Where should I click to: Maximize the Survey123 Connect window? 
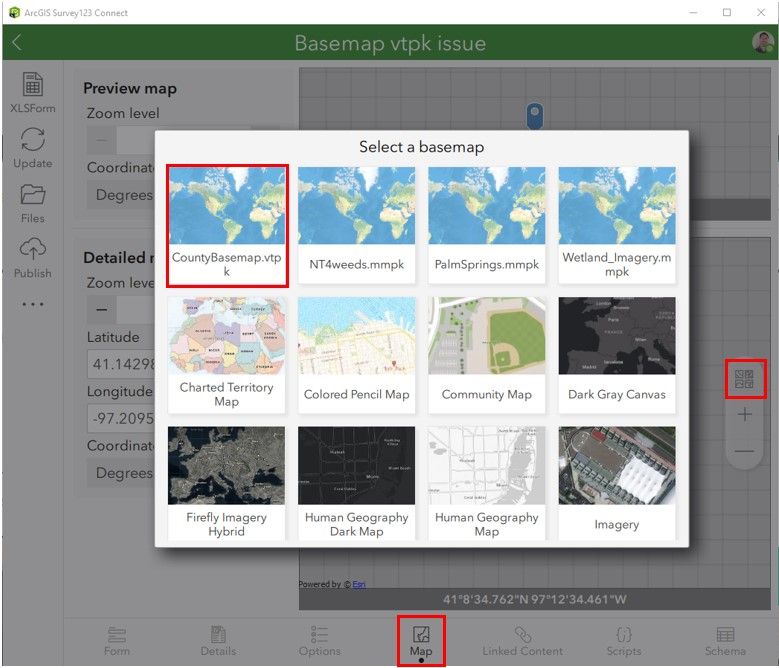click(727, 12)
